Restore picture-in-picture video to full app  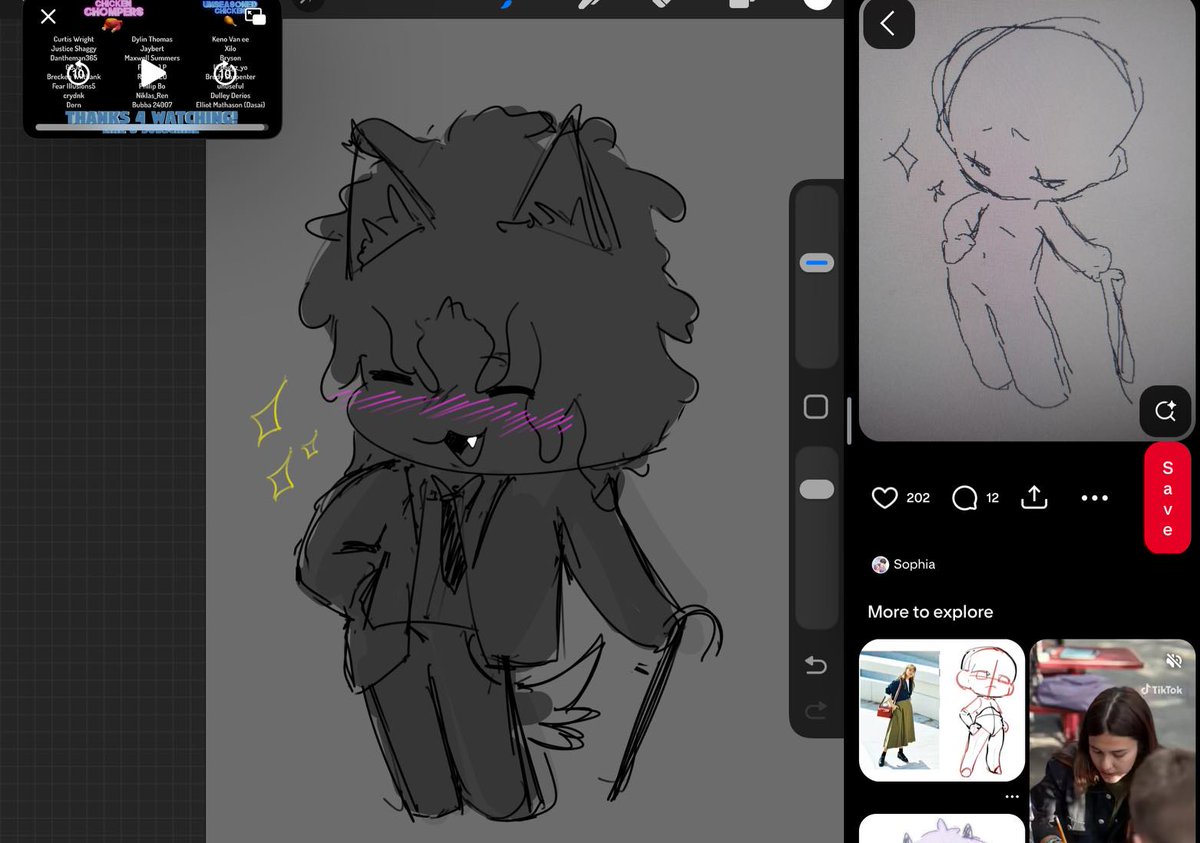click(254, 16)
